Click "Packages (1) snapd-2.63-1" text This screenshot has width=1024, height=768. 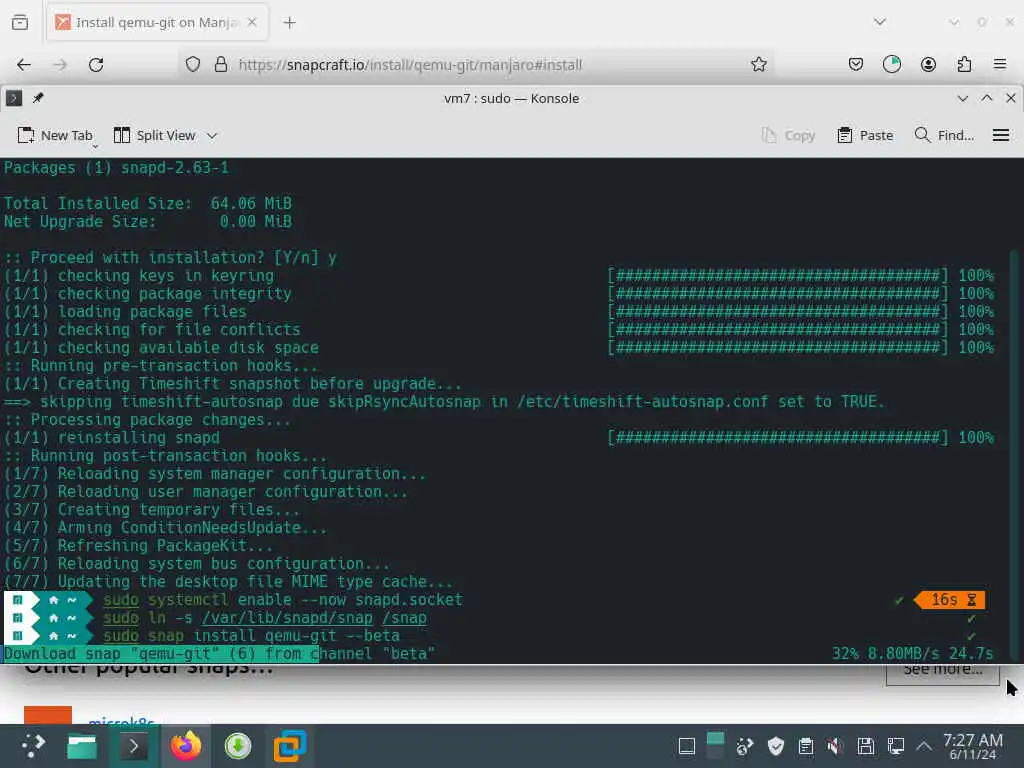click(116, 168)
